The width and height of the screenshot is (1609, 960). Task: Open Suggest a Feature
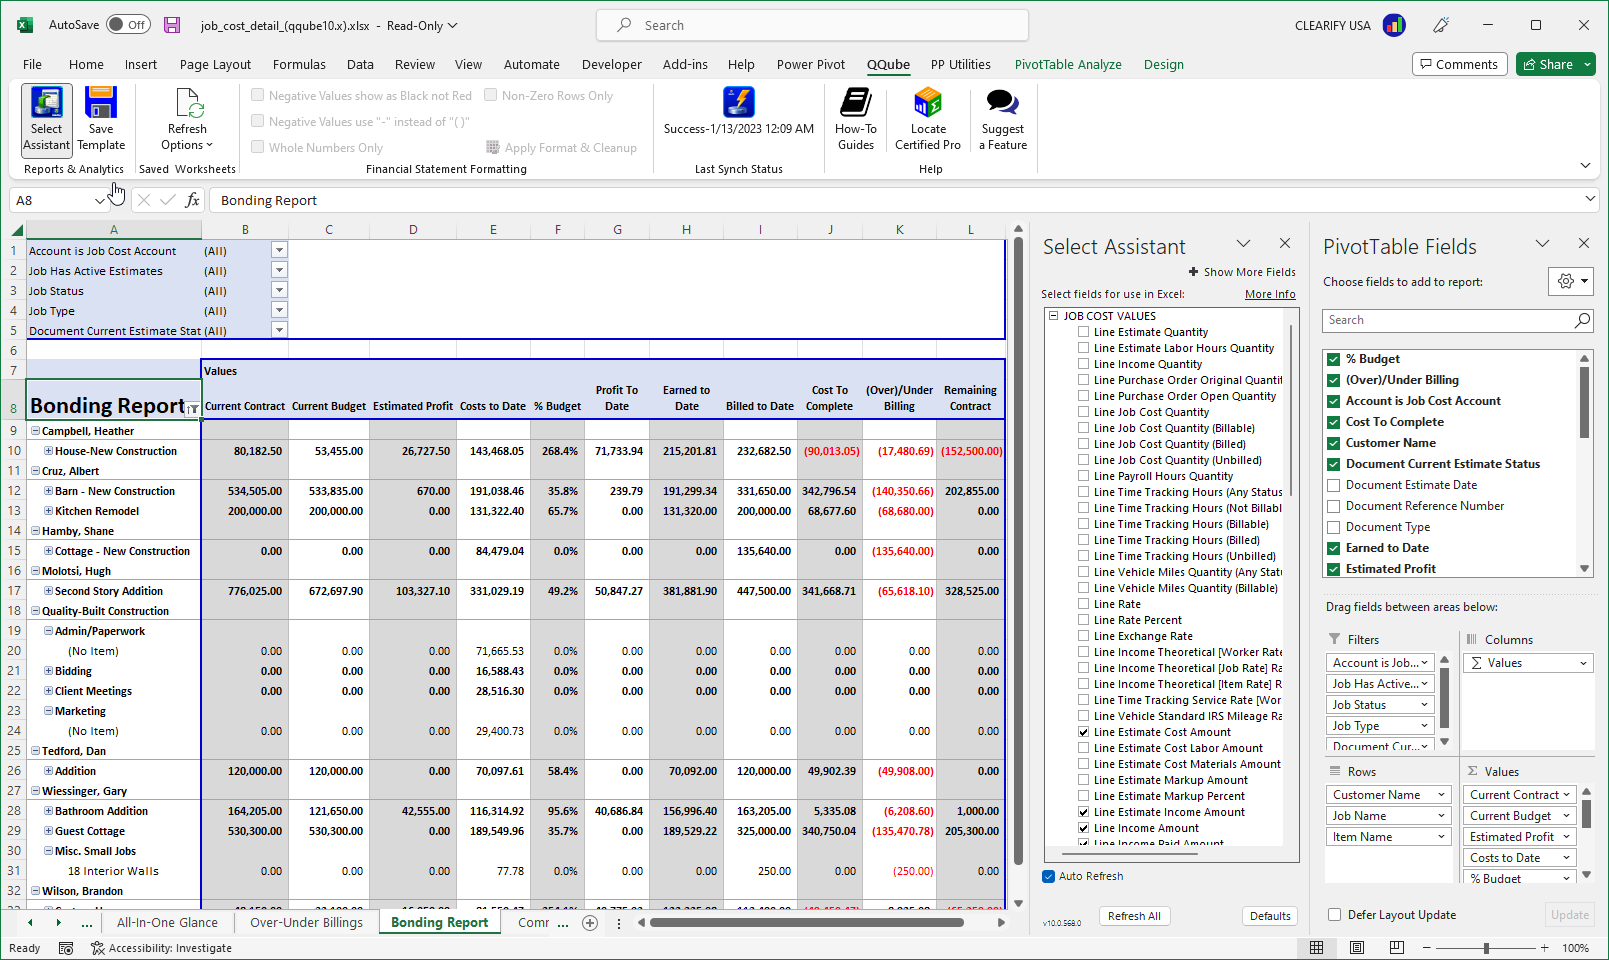click(x=1002, y=118)
